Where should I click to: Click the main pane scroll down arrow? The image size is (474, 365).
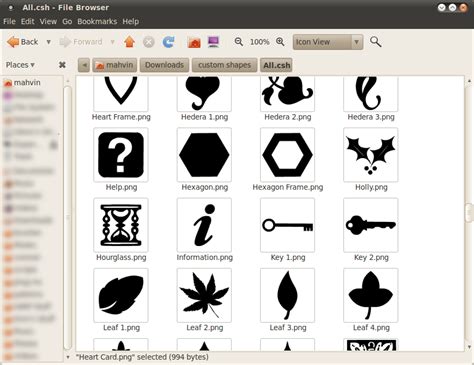click(469, 347)
